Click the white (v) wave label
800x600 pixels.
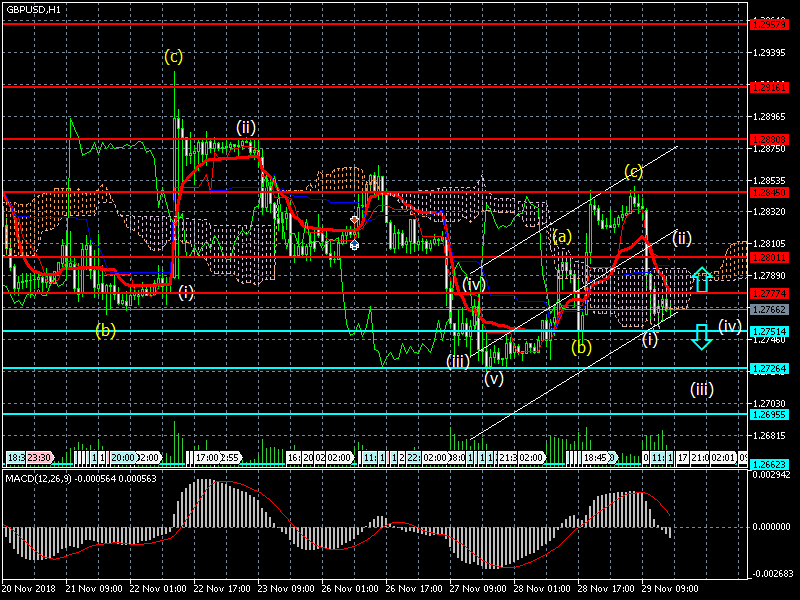point(494,379)
